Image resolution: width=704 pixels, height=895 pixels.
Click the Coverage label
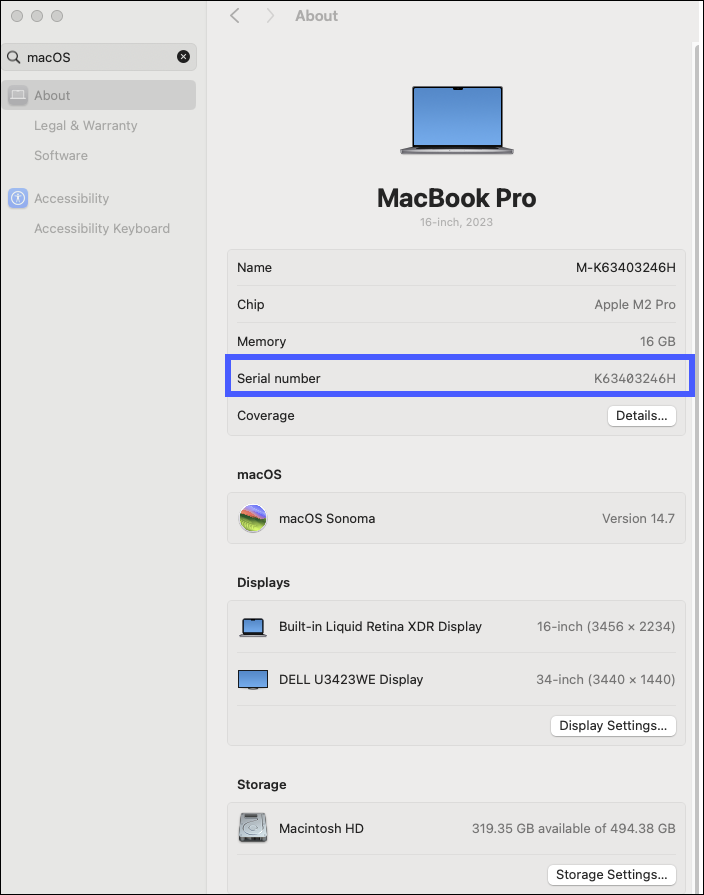266,416
